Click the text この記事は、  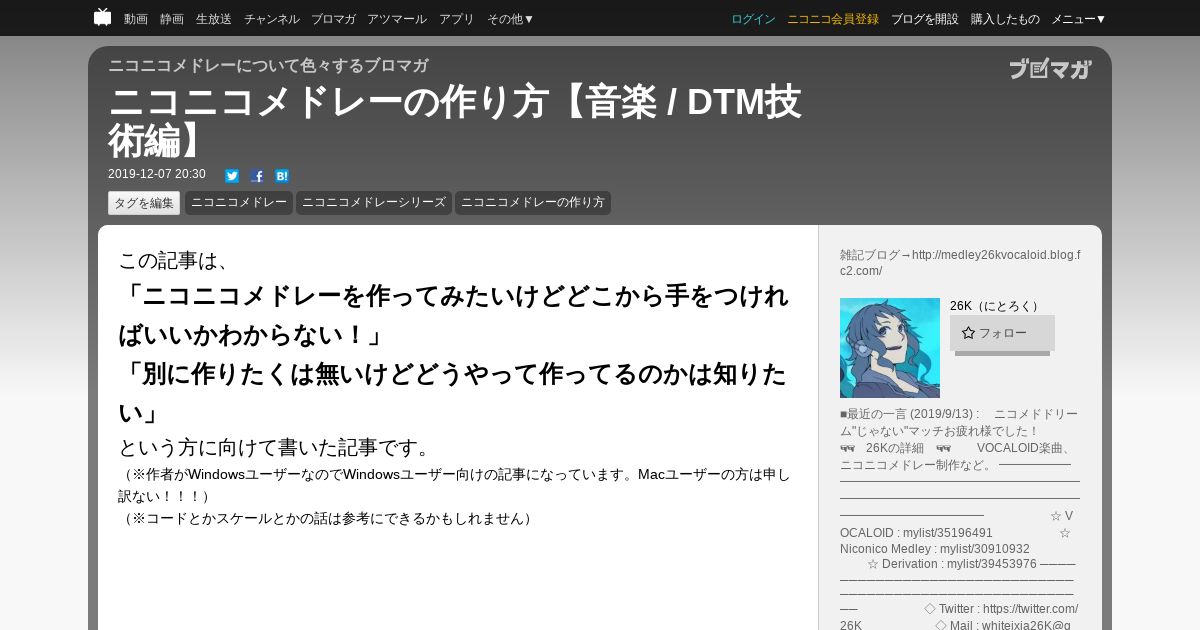point(179,260)
